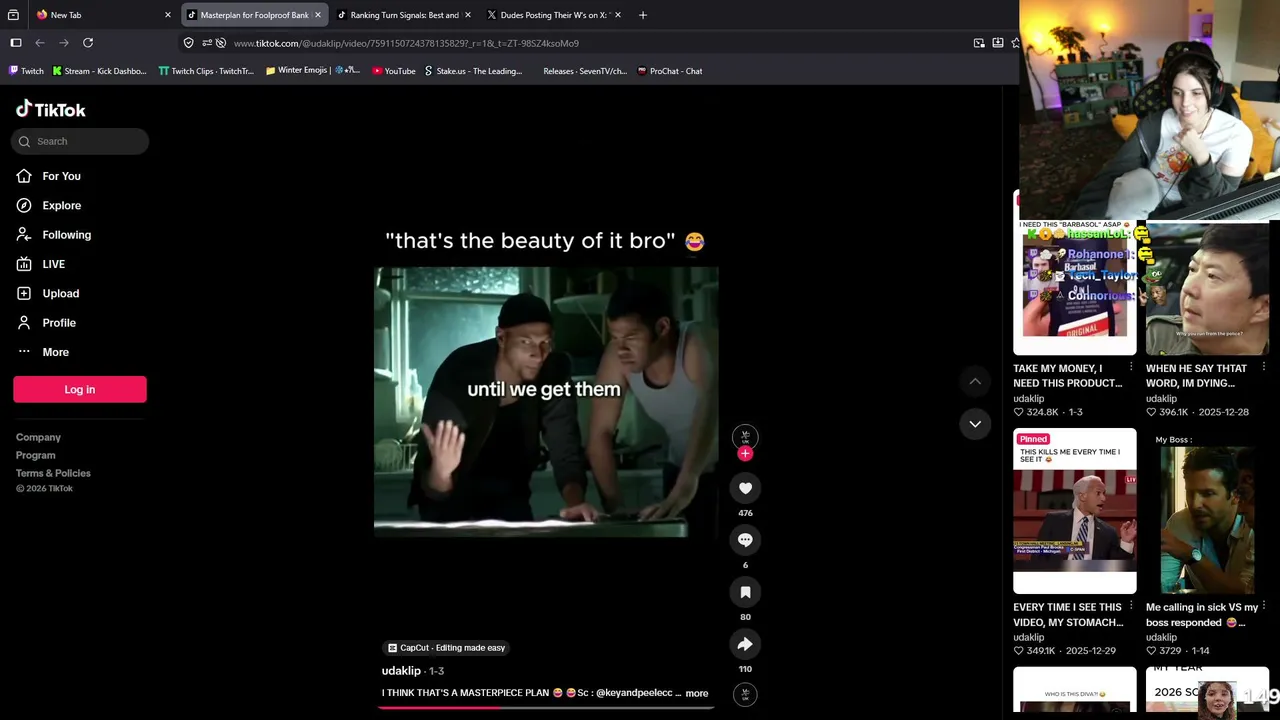Viewport: 1280px width, 720px height.
Task: Open the Company footer link
Action: click(38, 437)
